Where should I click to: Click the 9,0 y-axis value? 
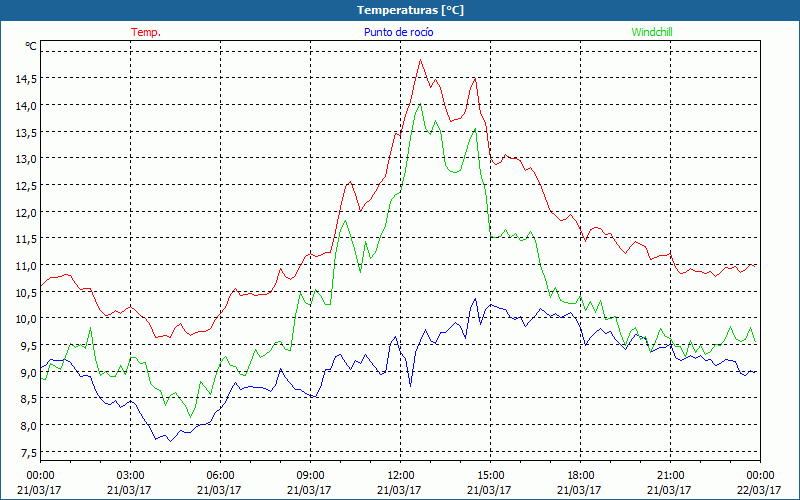(28, 372)
